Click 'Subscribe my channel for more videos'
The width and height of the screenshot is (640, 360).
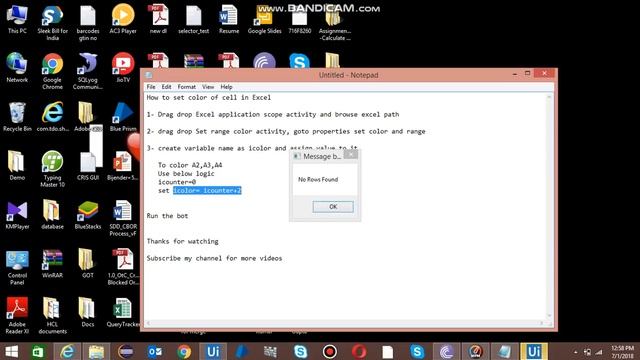pyautogui.click(x=214, y=258)
